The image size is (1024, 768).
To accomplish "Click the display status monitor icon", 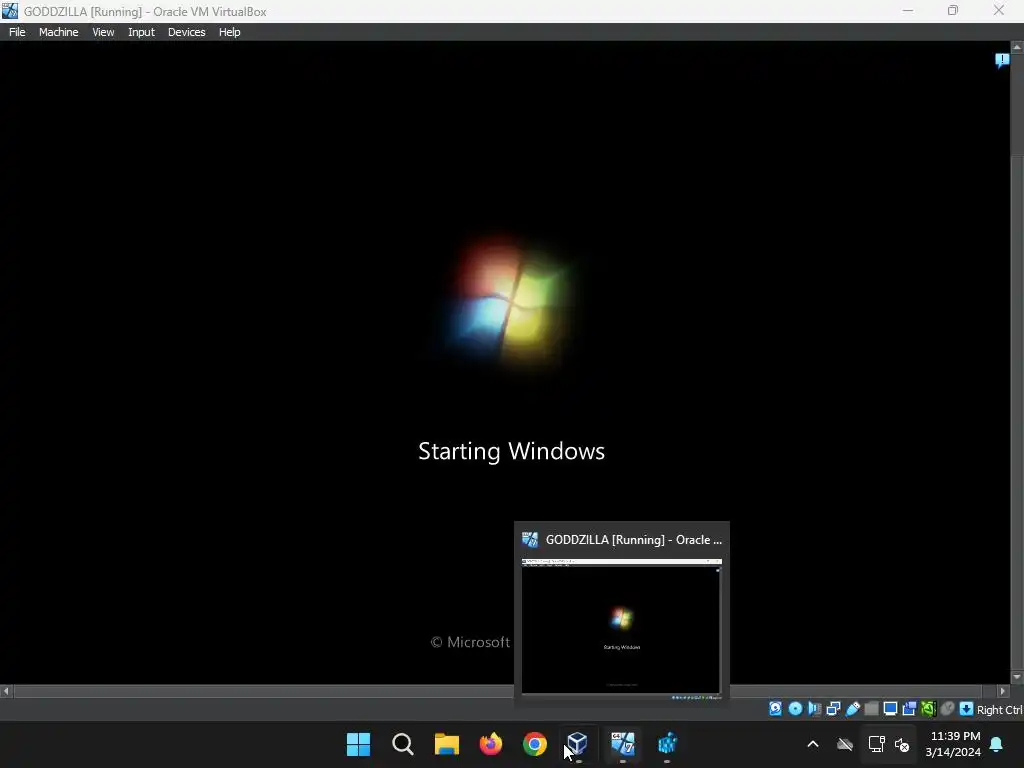I will click(x=890, y=709).
